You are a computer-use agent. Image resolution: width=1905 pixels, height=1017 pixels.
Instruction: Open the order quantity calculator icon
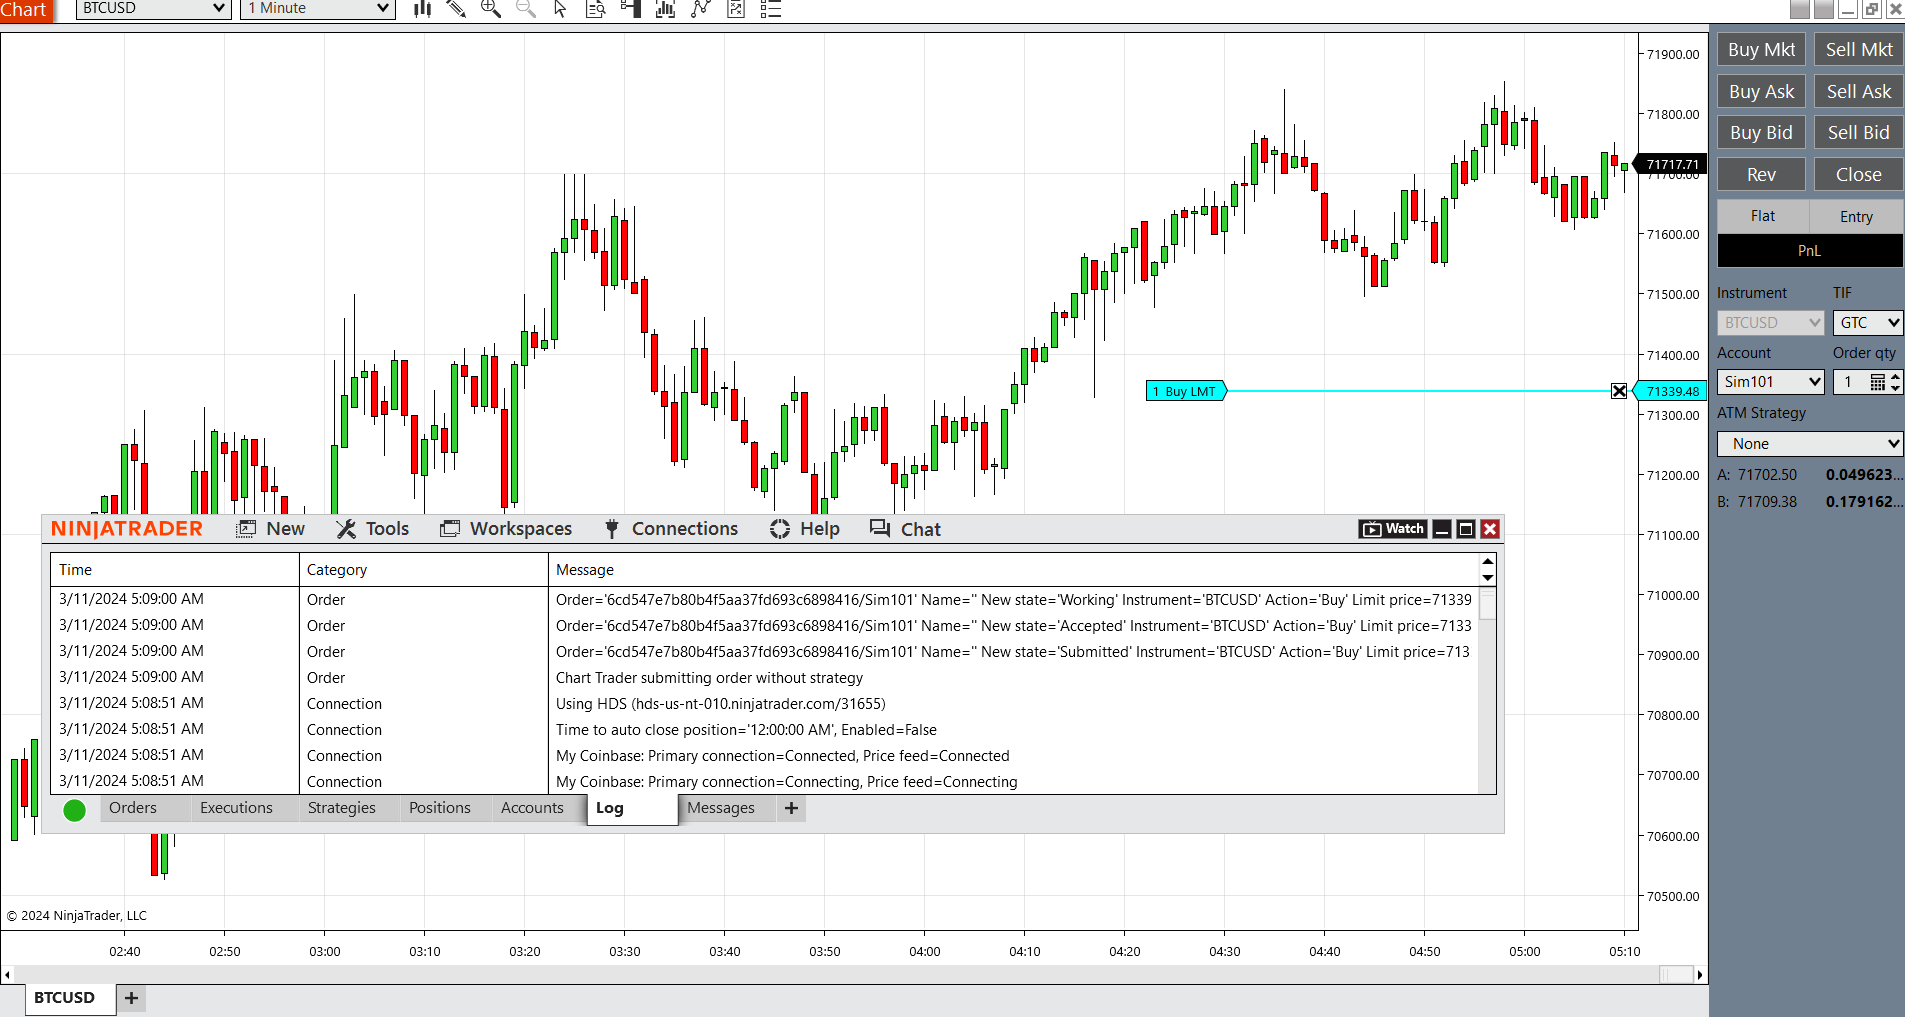coord(1878,382)
